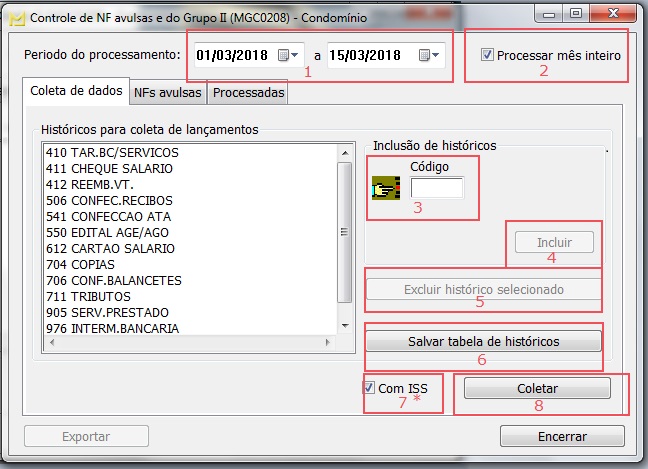Click the Código input field
This screenshot has height=469, width=648.
click(437, 188)
